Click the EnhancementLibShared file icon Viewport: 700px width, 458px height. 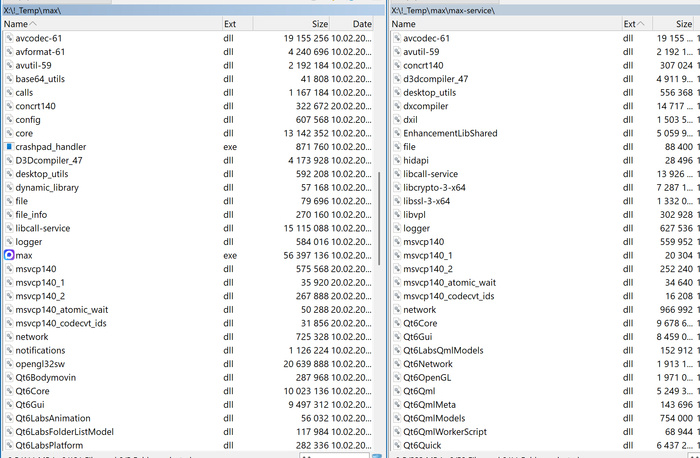(x=397, y=133)
